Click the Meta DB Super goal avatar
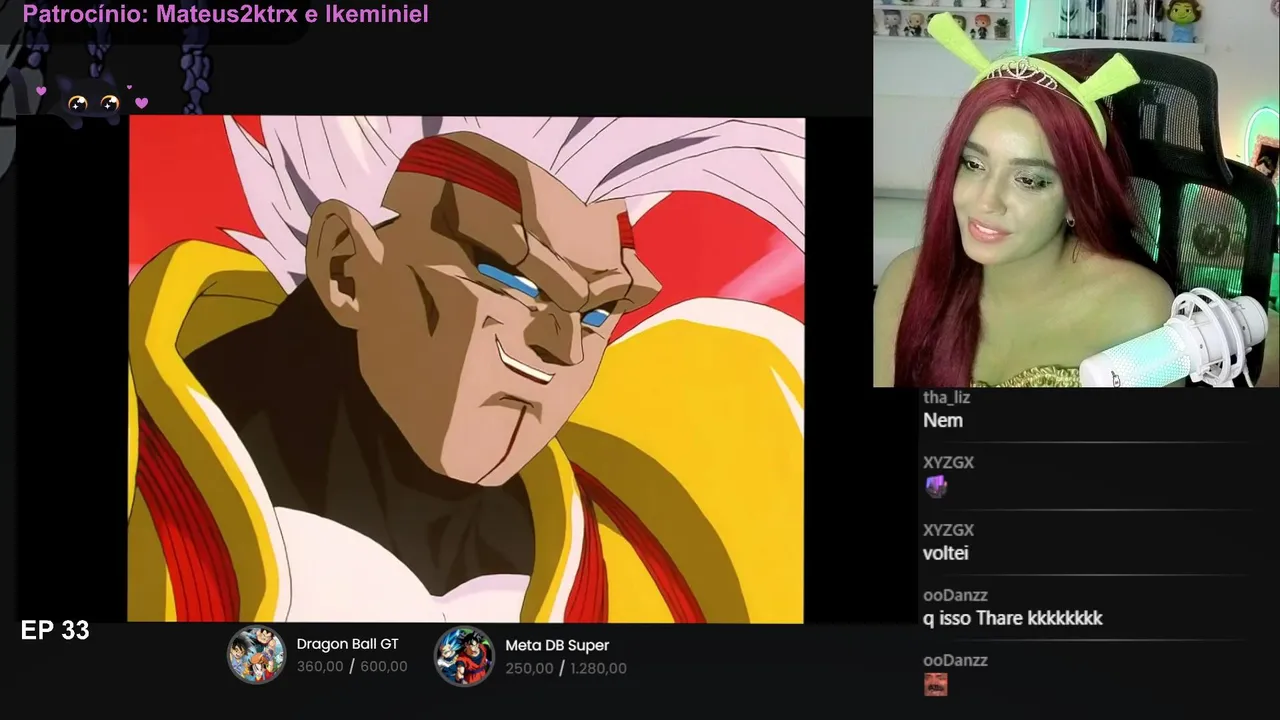Screen dimensions: 1280x720 click(464, 655)
